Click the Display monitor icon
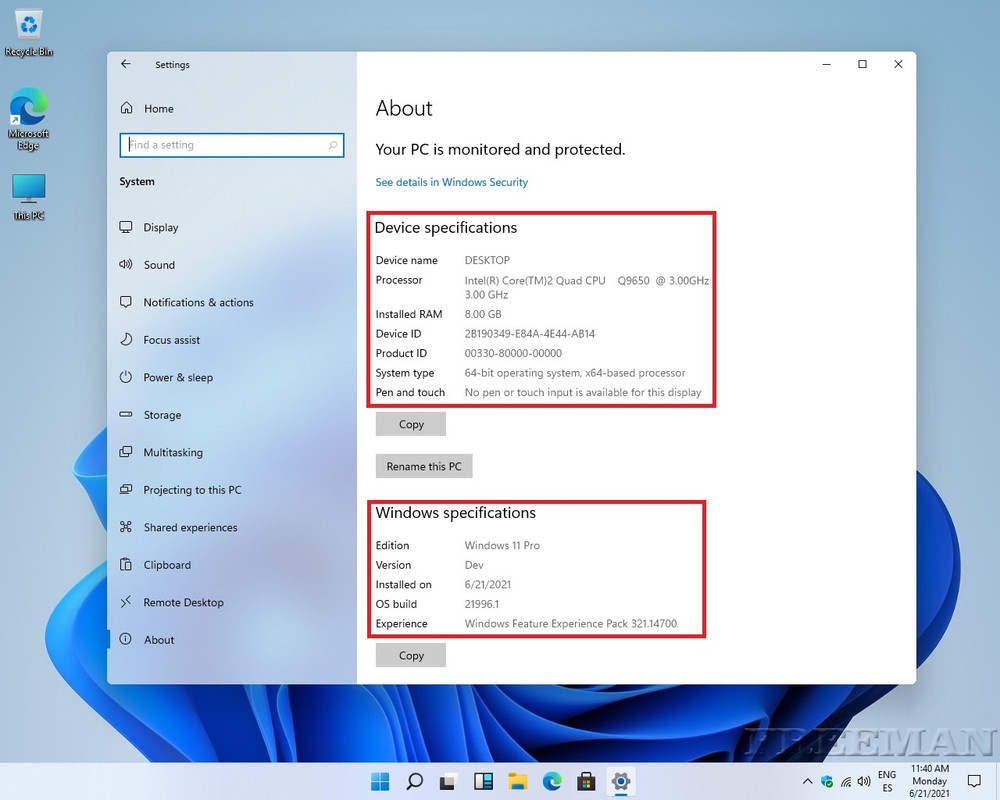 (x=126, y=226)
